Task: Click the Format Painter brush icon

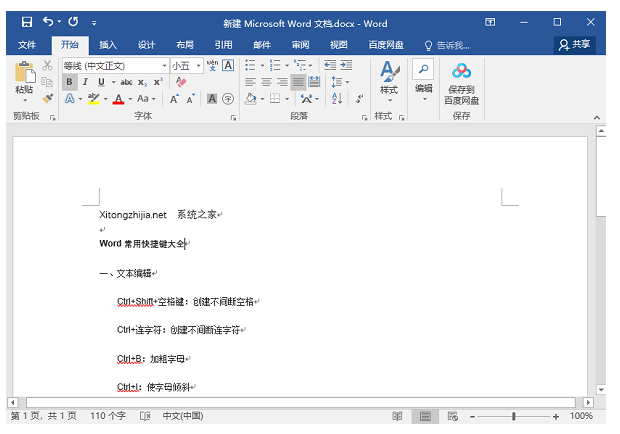Action: (47, 99)
